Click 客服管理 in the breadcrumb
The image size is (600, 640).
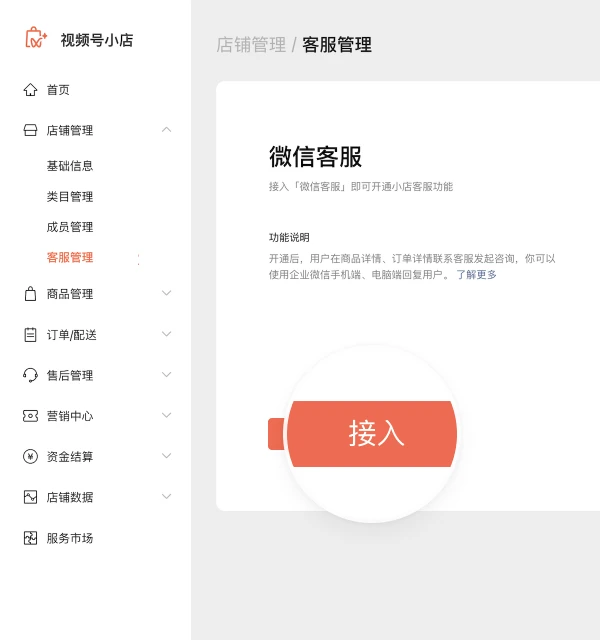[337, 44]
